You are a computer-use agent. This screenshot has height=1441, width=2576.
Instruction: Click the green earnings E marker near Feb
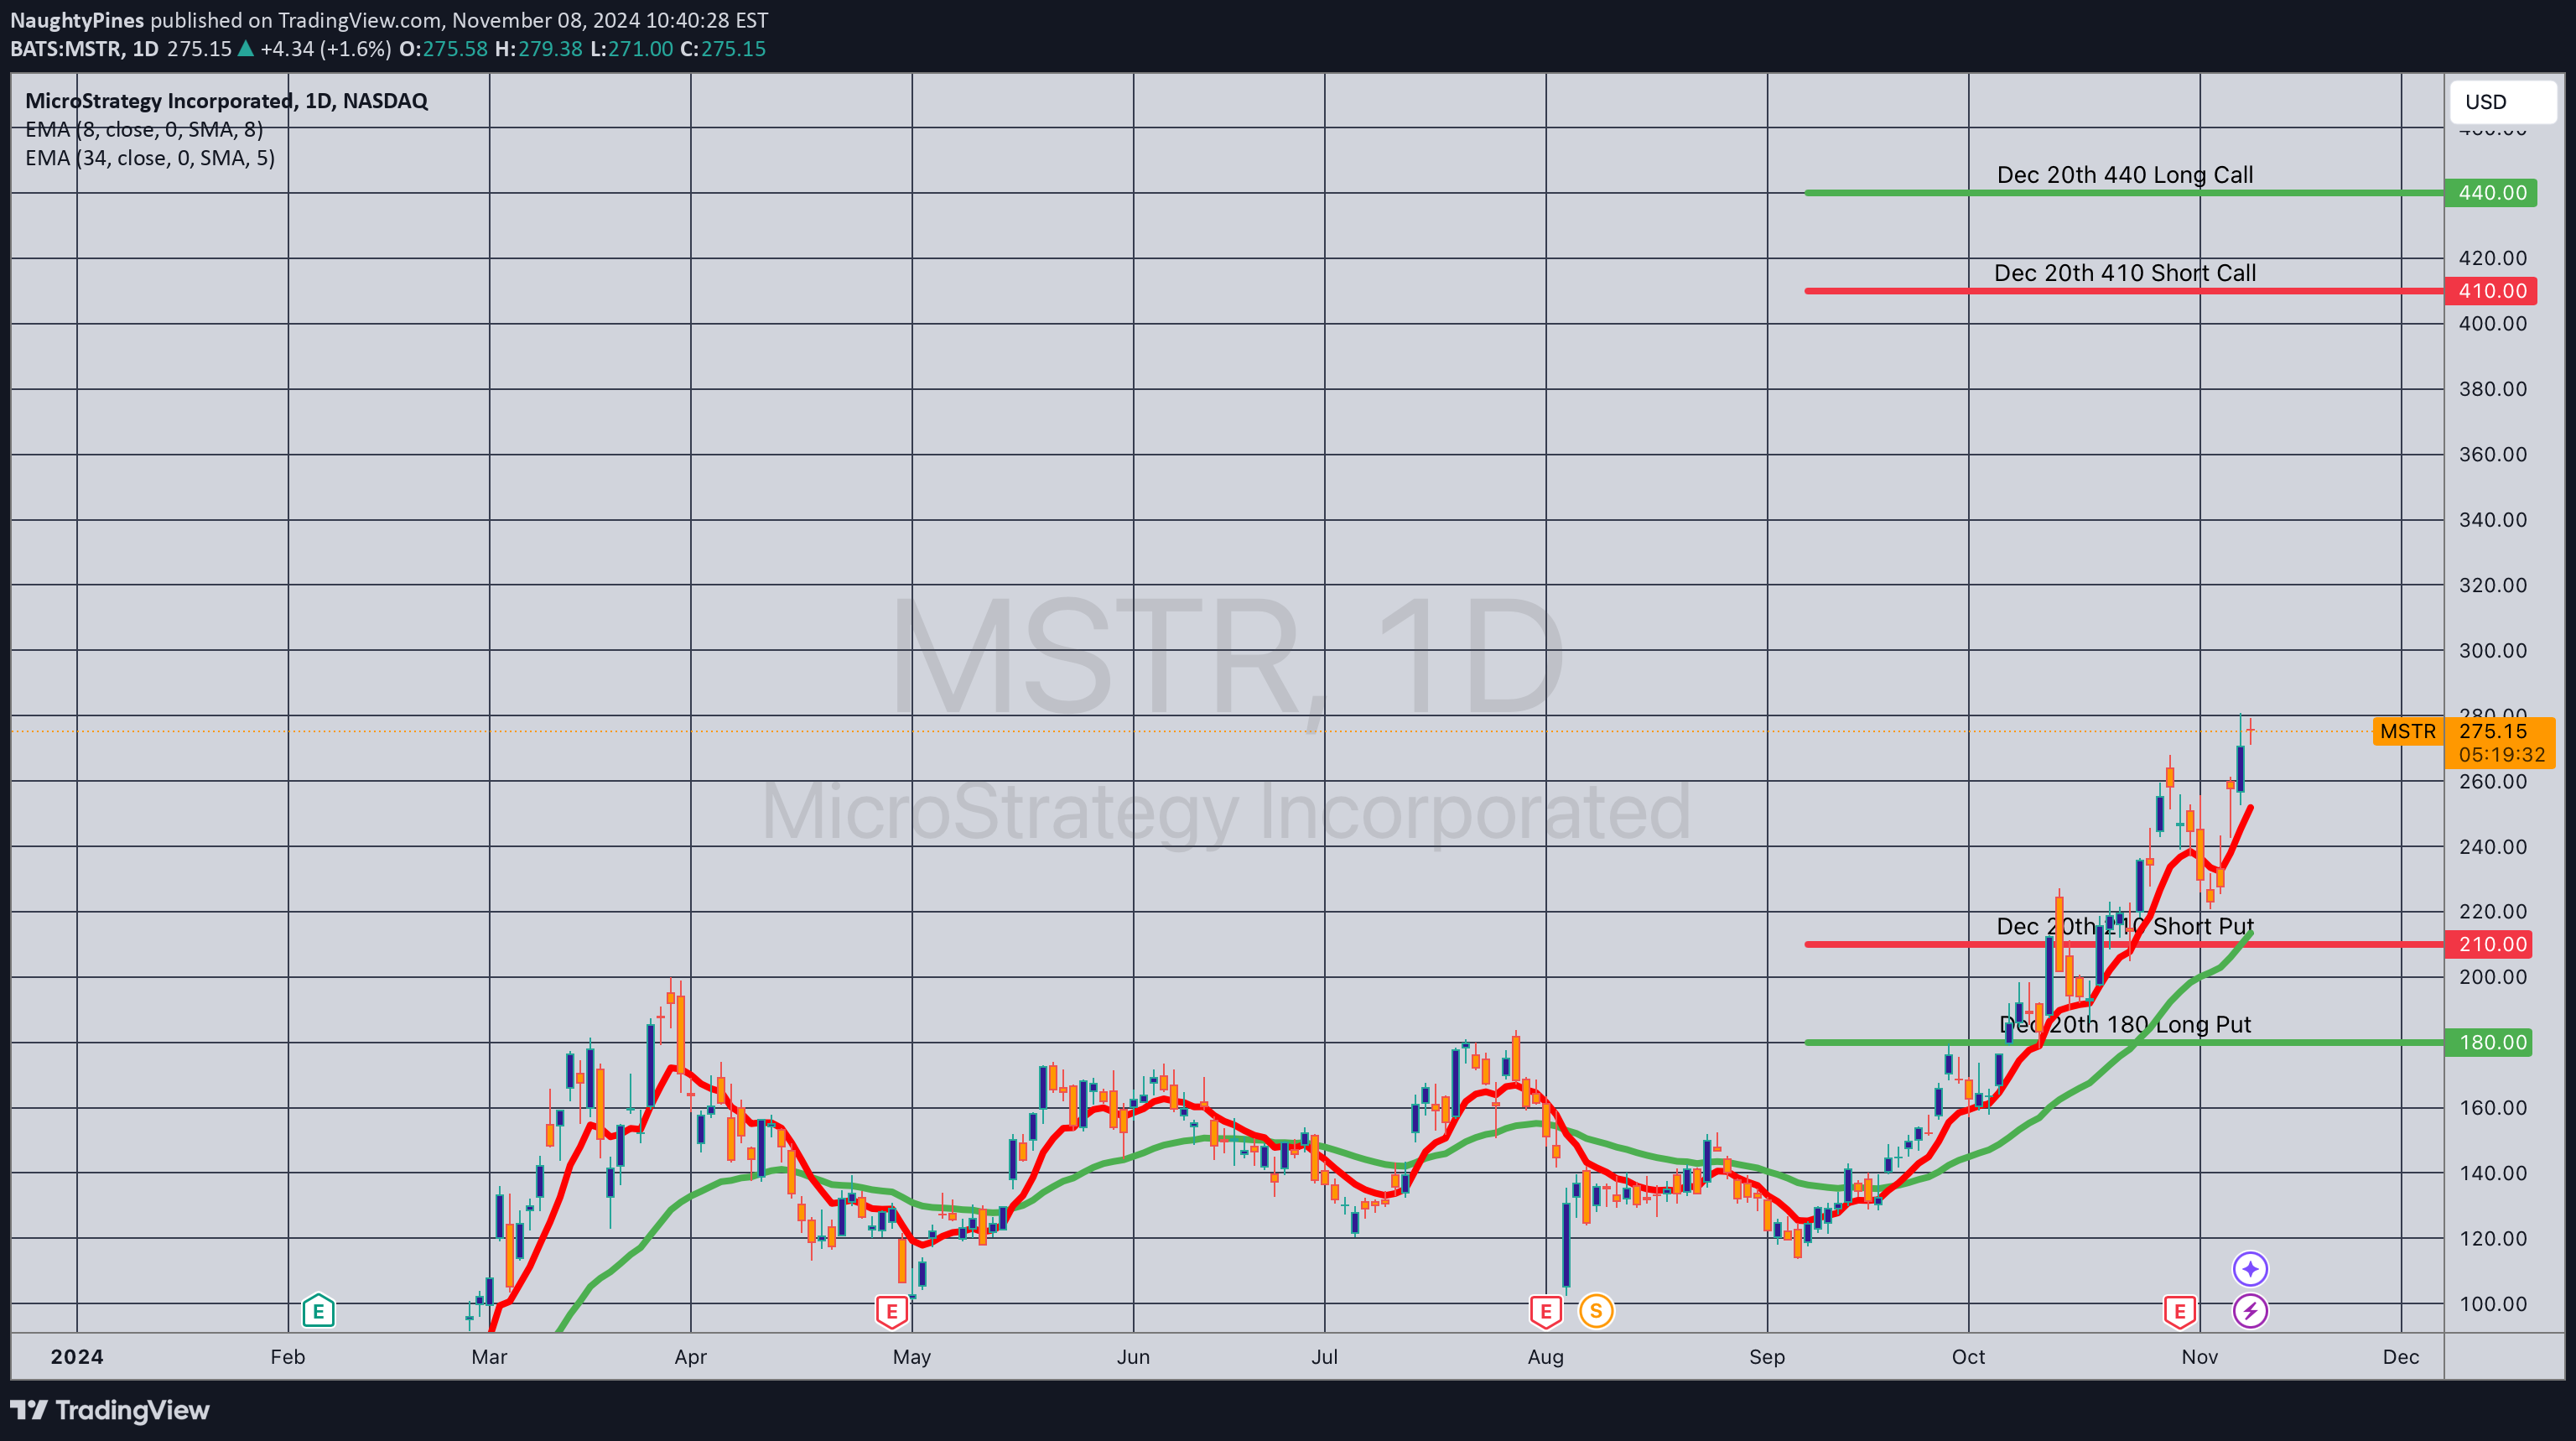[x=318, y=1310]
